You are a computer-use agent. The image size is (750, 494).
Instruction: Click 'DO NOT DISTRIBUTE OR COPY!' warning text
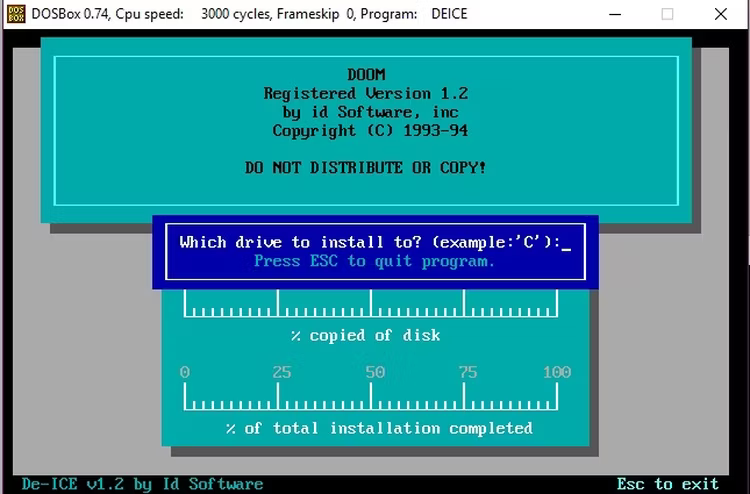(x=366, y=168)
